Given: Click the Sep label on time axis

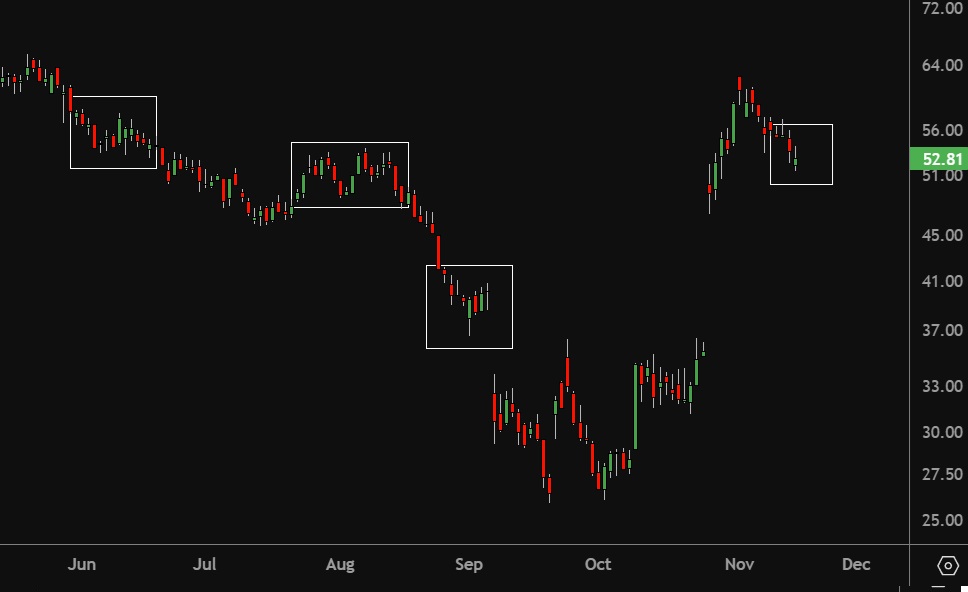Looking at the screenshot, I should (x=469, y=565).
